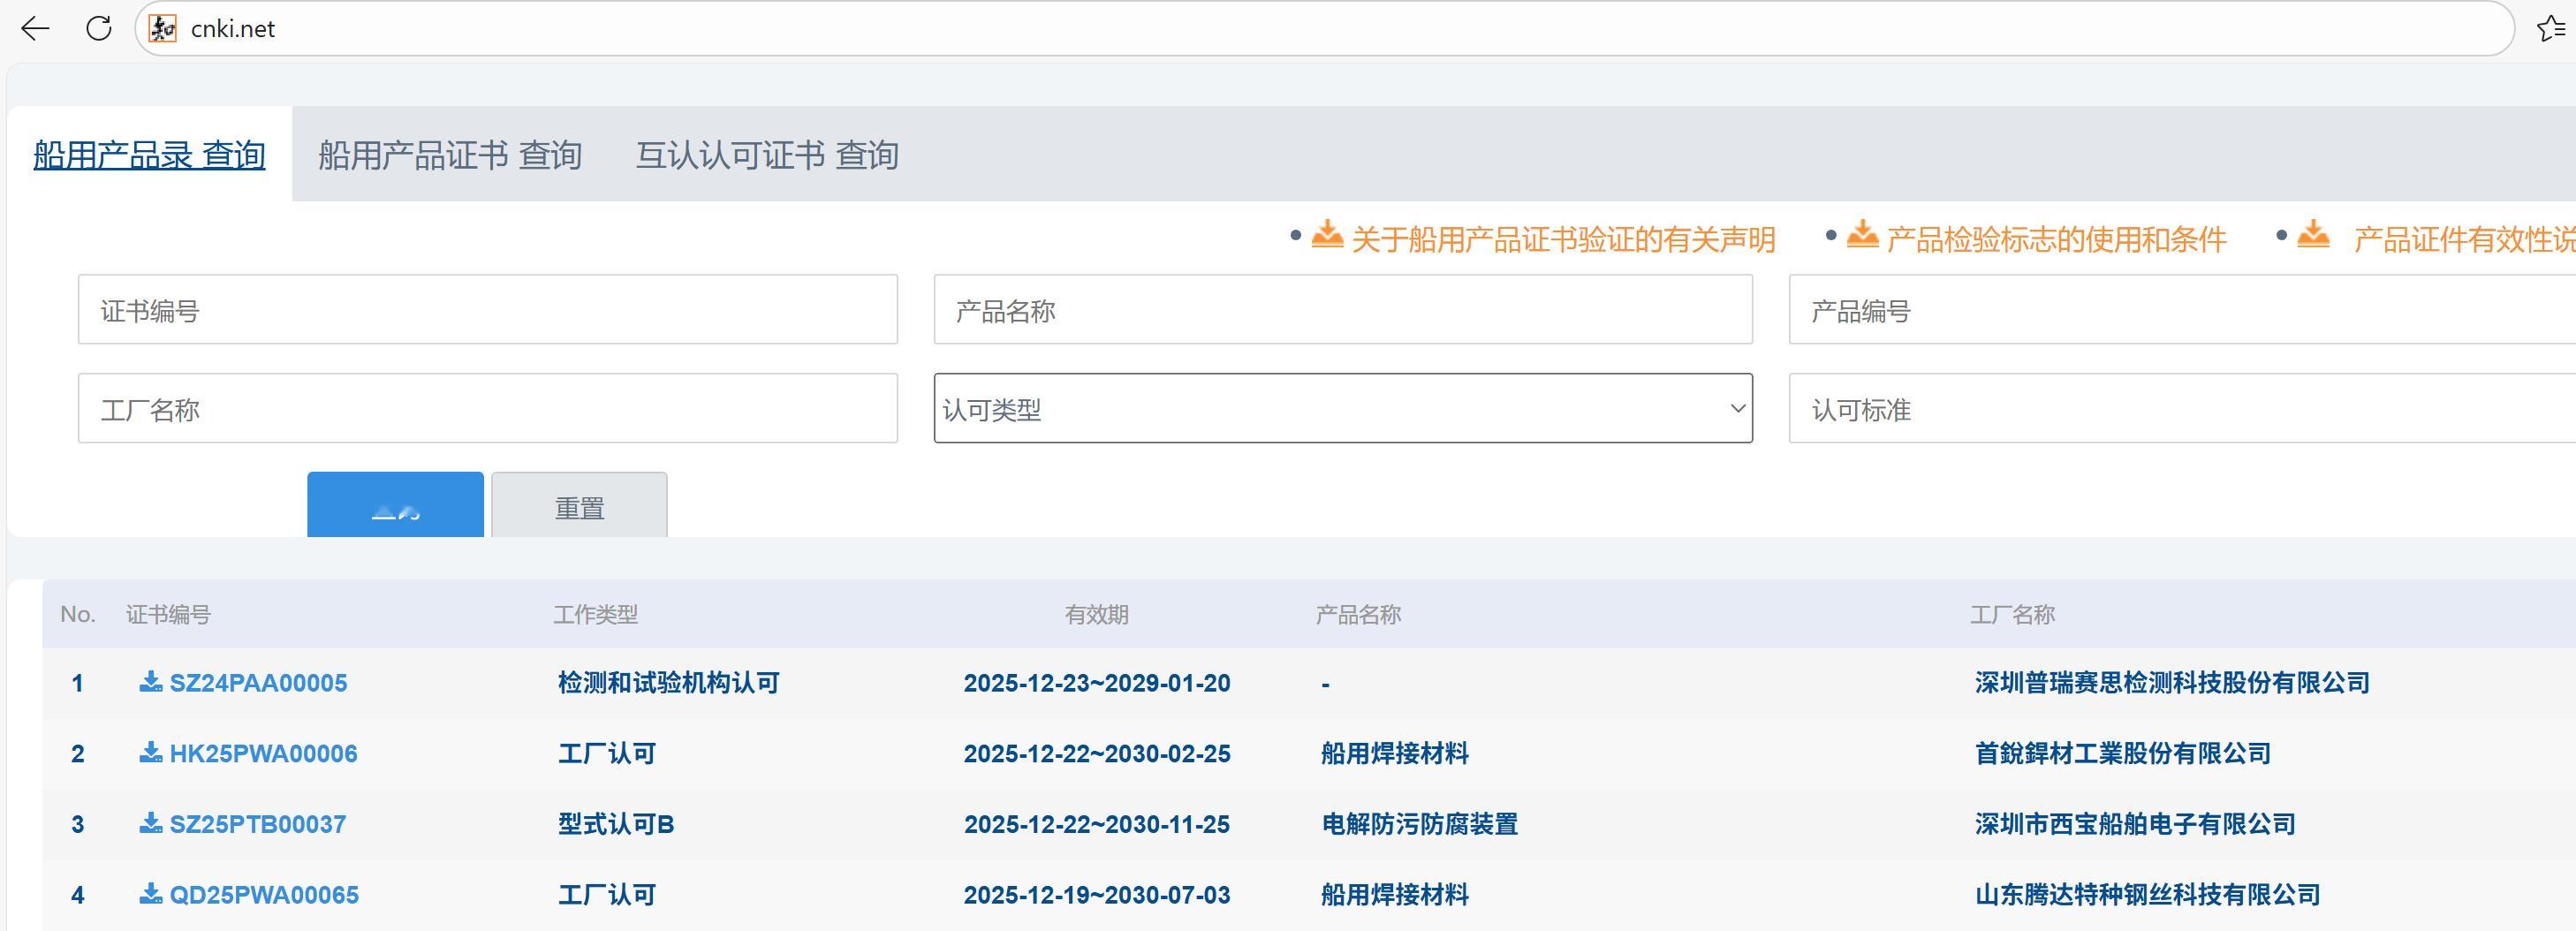Download icon for certificate SZ25PTB00037
Screen dimensions: 2576x931
pyautogui.click(x=151, y=824)
